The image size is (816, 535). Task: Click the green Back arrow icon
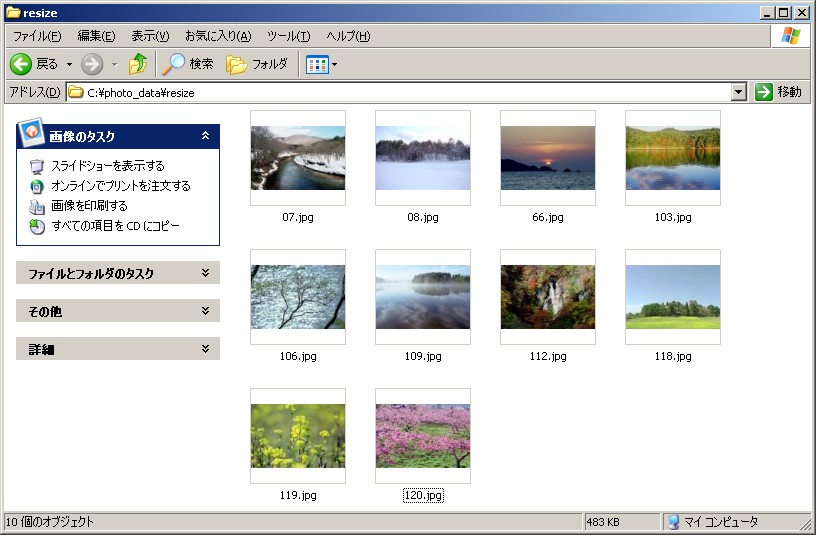click(21, 64)
